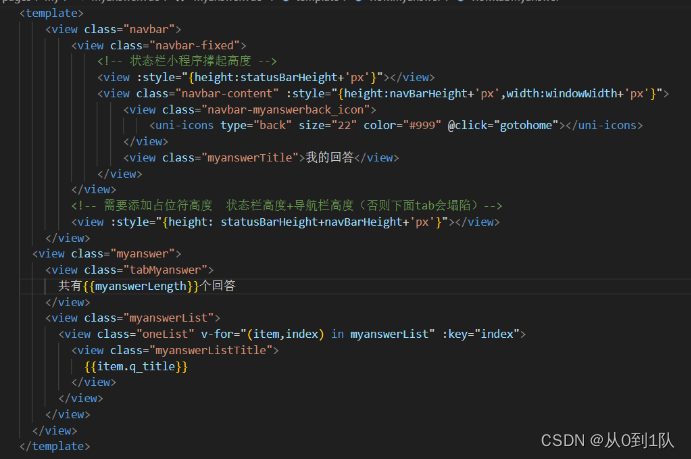Click the 'in' keyword in v-for
This screenshot has height=459, width=691.
[x=338, y=334]
